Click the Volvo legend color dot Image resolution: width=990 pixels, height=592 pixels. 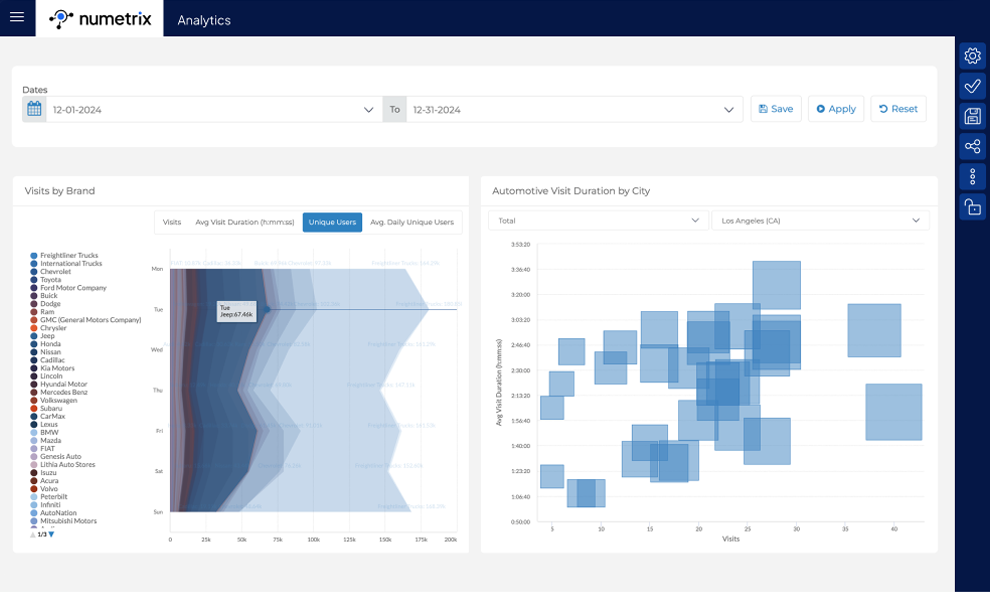click(x=34, y=488)
